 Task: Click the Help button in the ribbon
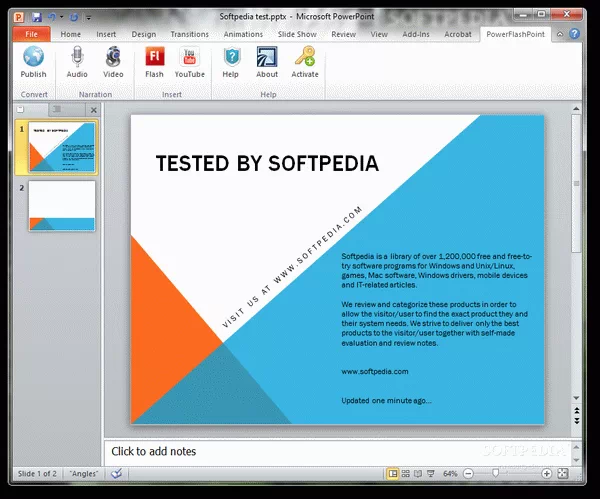click(x=231, y=58)
